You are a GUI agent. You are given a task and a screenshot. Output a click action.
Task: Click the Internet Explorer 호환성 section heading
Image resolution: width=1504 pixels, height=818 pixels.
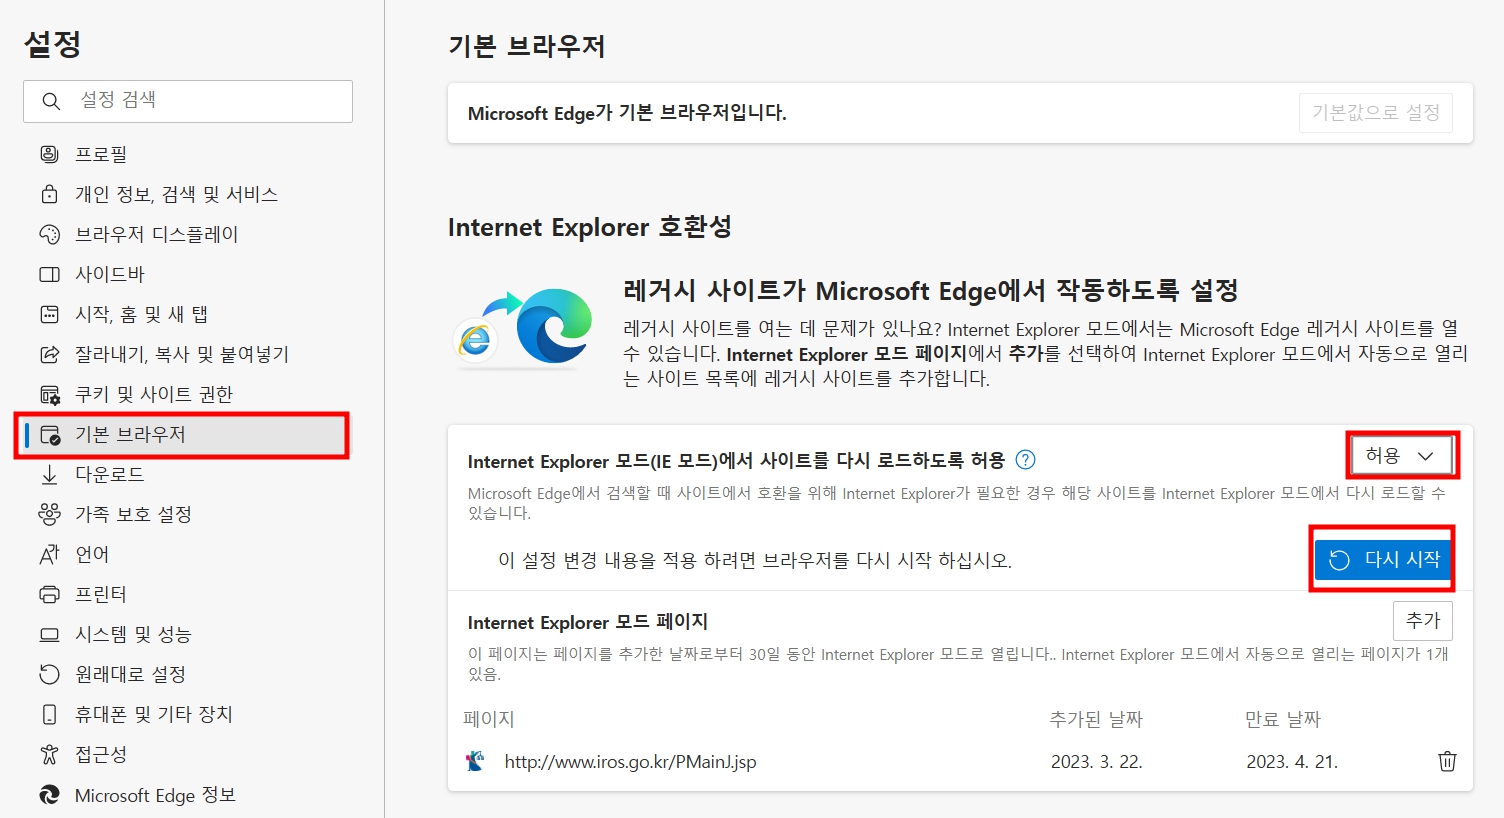[x=590, y=227]
